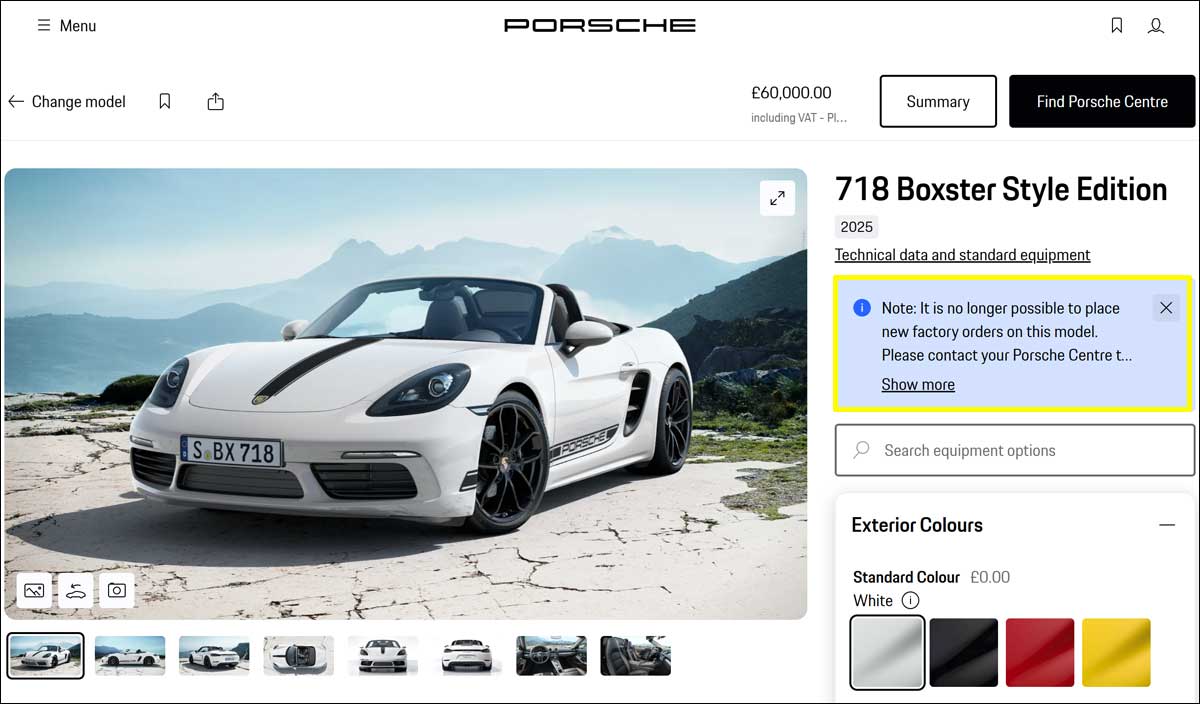Open Technical data and standard equipment
This screenshot has height=704, width=1200.
click(x=962, y=255)
